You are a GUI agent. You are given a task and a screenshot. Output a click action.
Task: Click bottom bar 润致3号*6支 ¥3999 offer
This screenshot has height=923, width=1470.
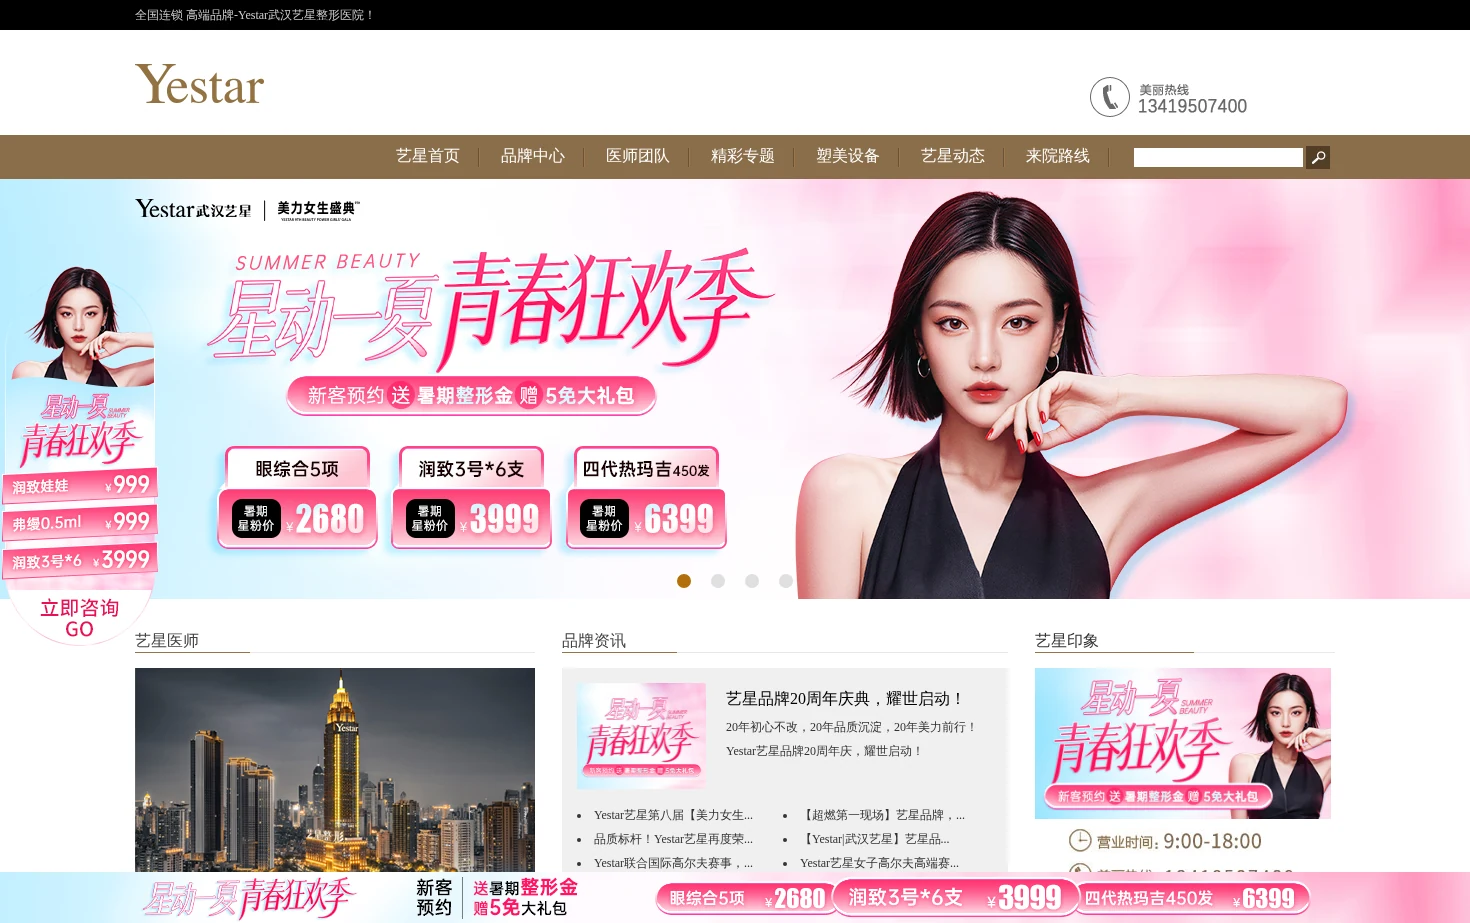[x=955, y=897]
